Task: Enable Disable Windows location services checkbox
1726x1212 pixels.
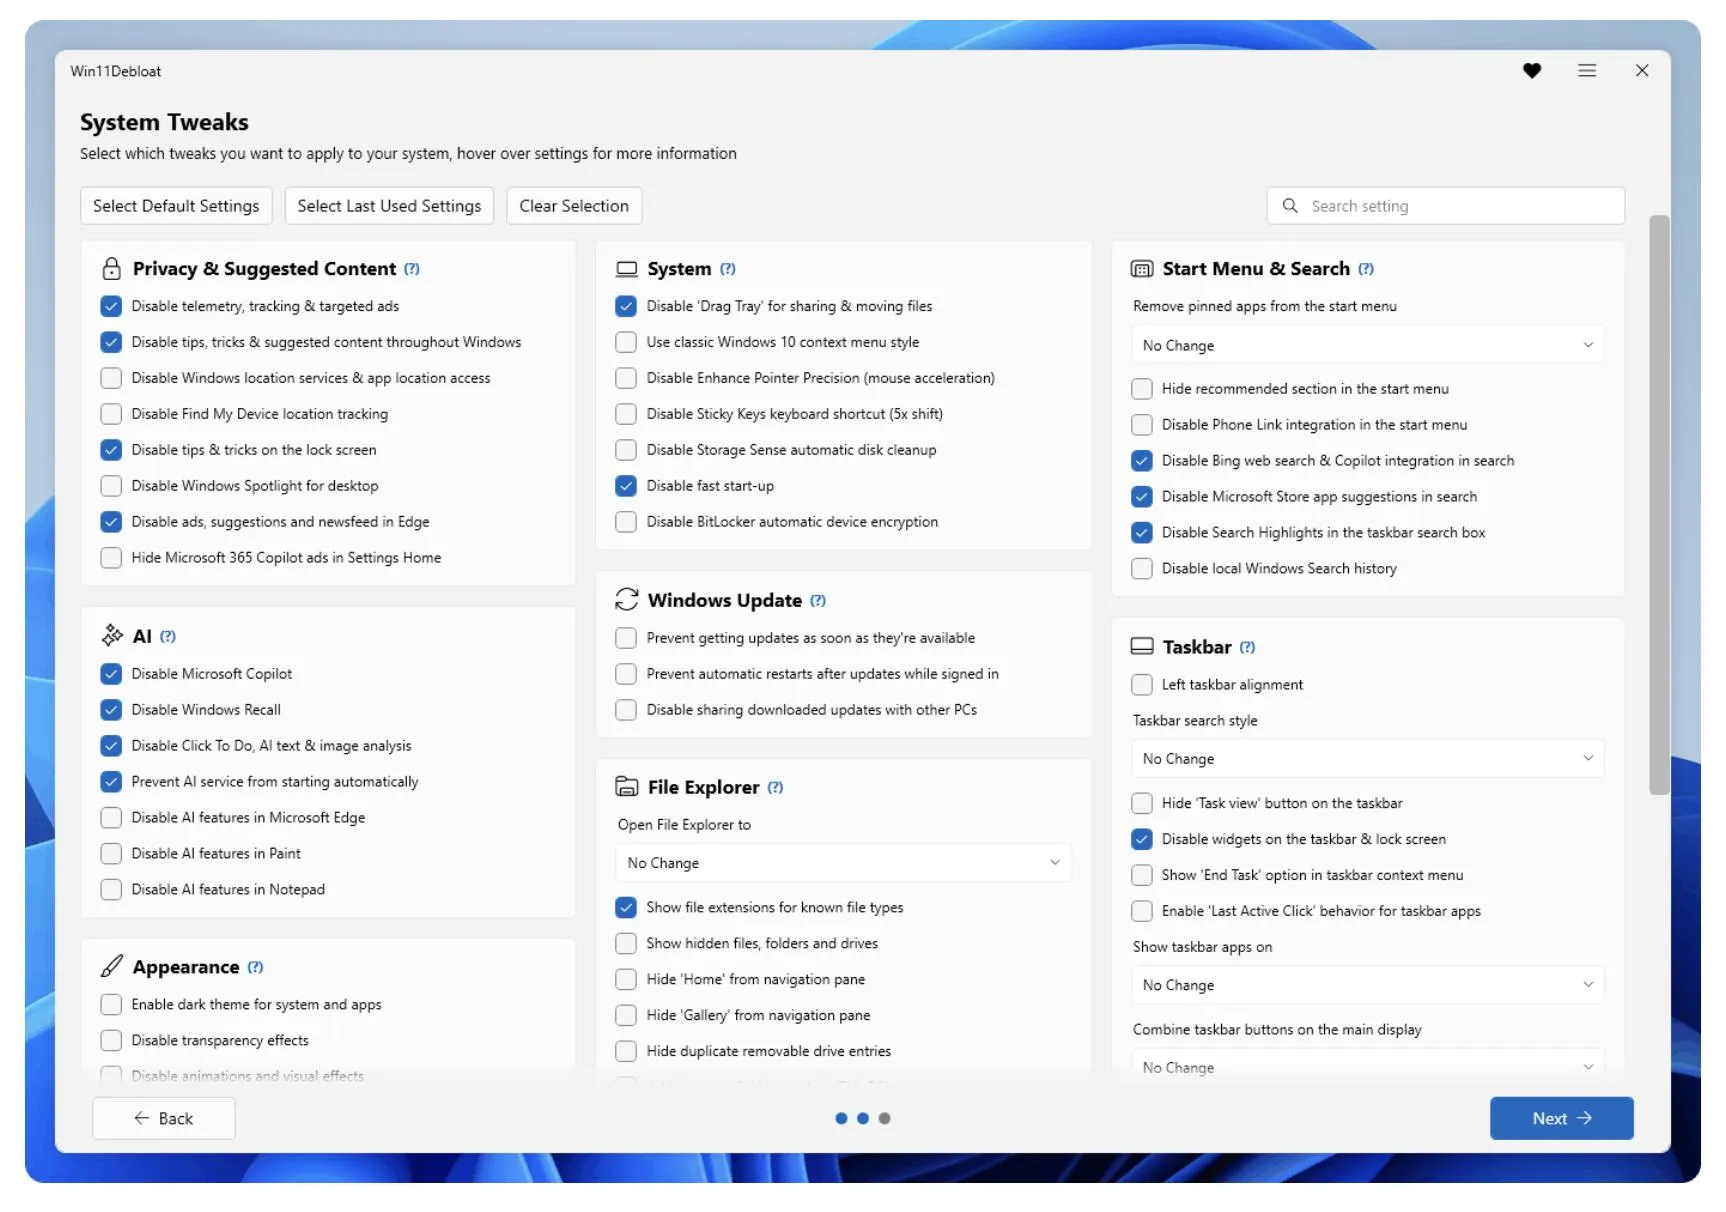Action: 111,378
